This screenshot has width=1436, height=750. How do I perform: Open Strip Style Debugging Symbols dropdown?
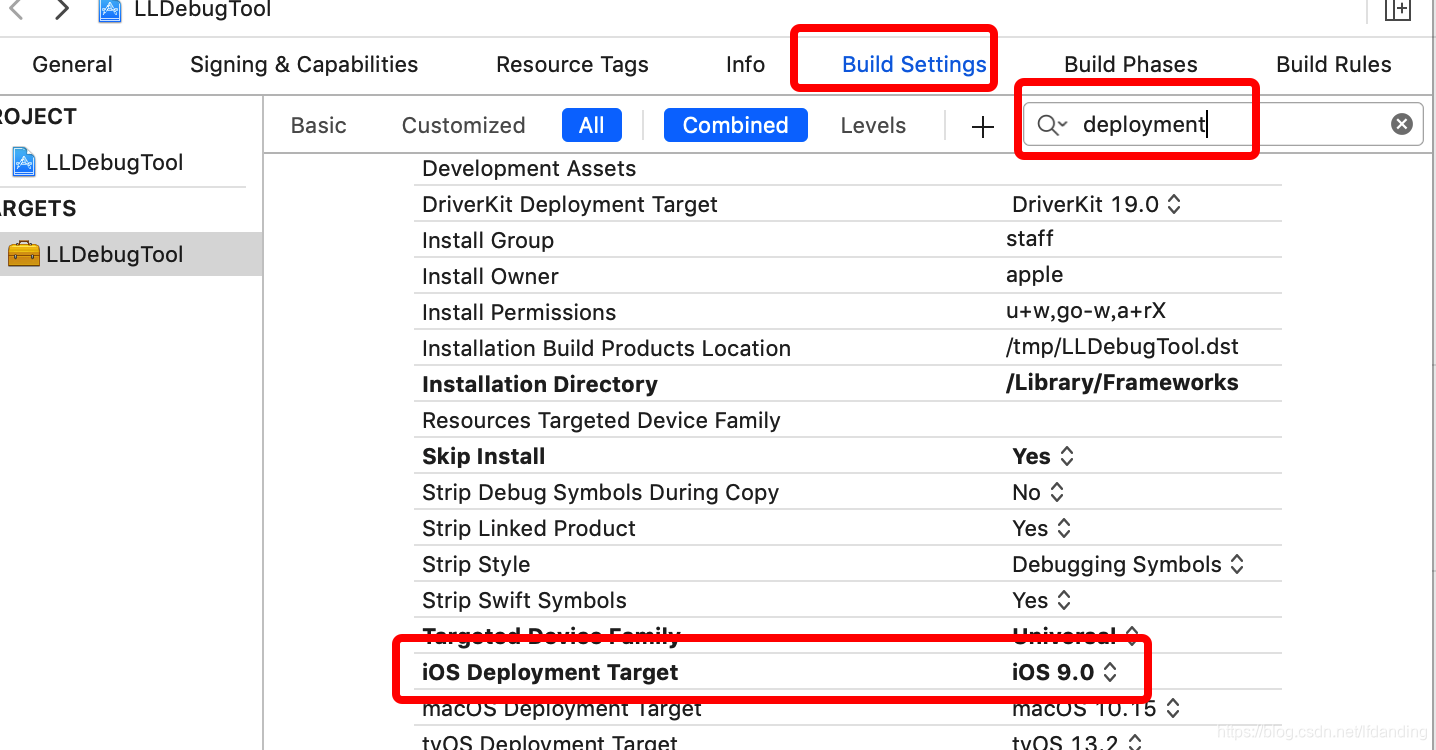coord(1128,564)
